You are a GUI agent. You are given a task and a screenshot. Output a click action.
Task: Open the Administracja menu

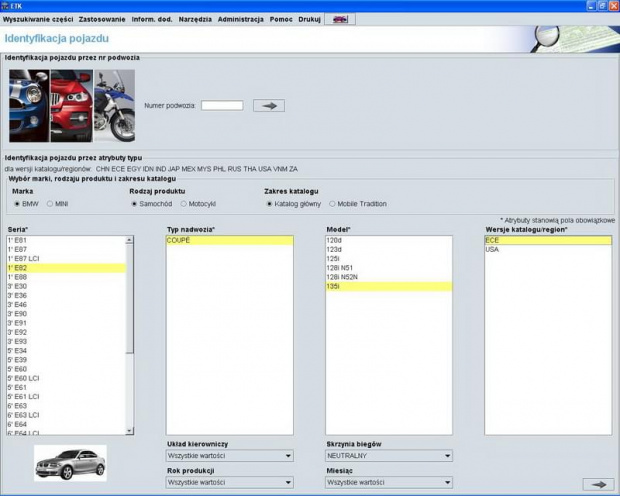(x=241, y=19)
